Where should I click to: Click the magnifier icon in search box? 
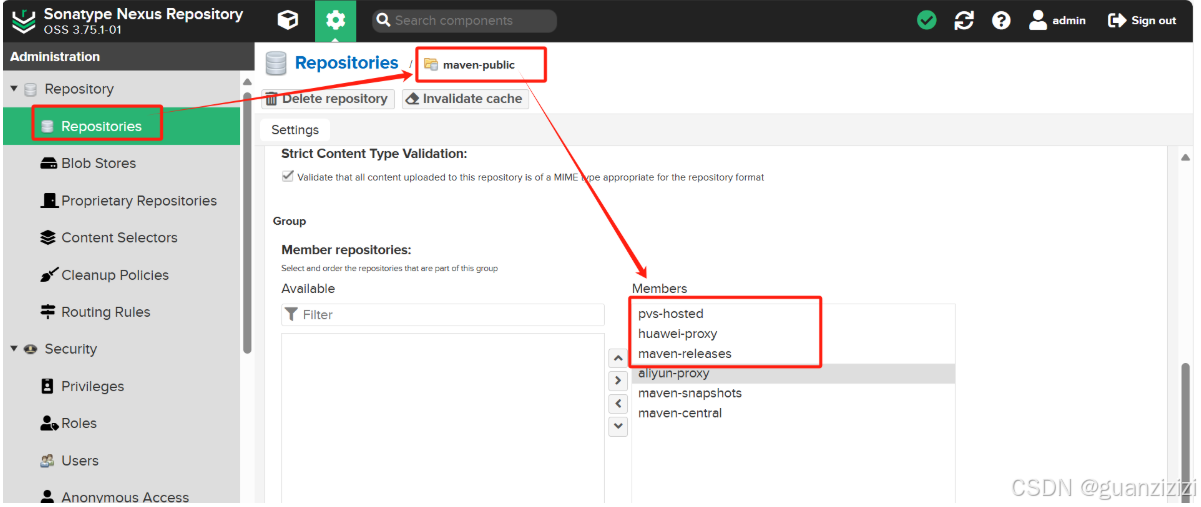383,20
